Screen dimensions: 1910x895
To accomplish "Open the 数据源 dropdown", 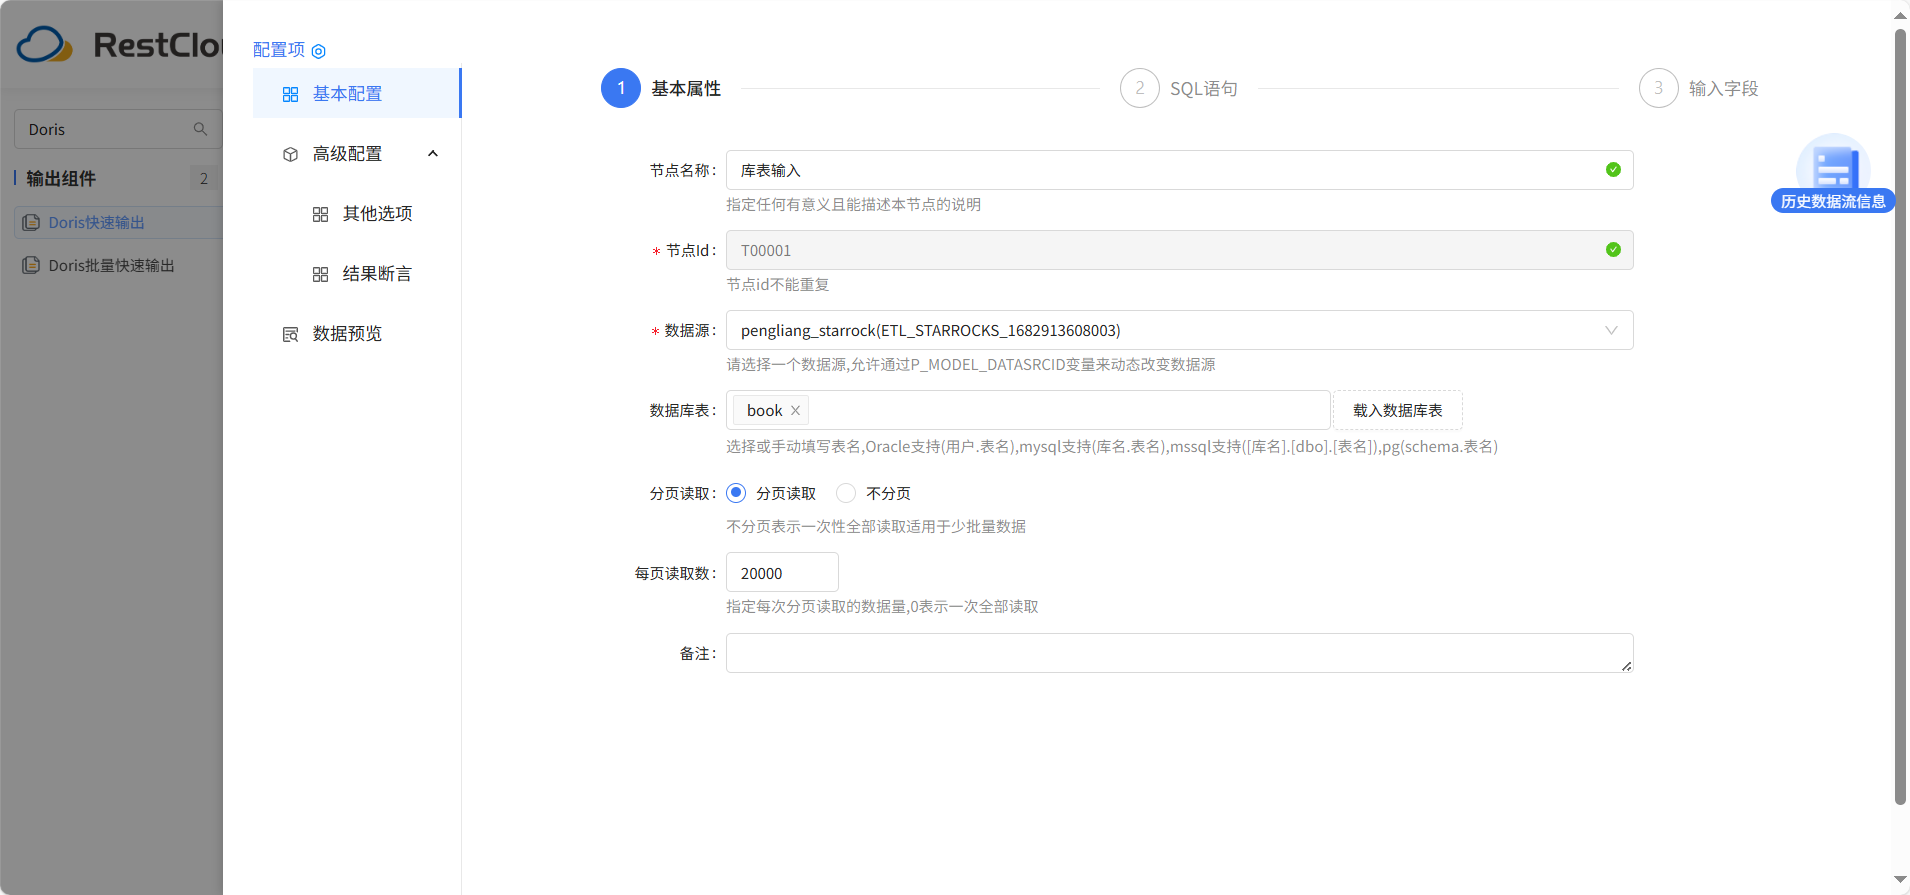I will (x=1179, y=330).
